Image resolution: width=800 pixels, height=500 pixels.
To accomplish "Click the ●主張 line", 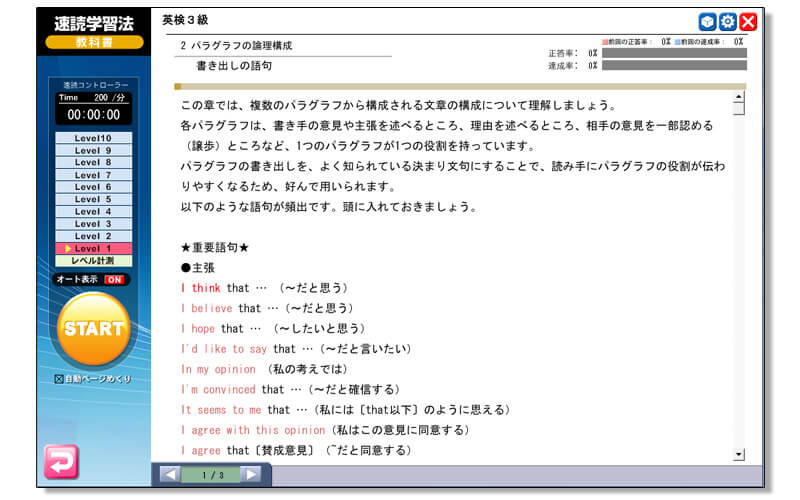I will [x=198, y=267].
